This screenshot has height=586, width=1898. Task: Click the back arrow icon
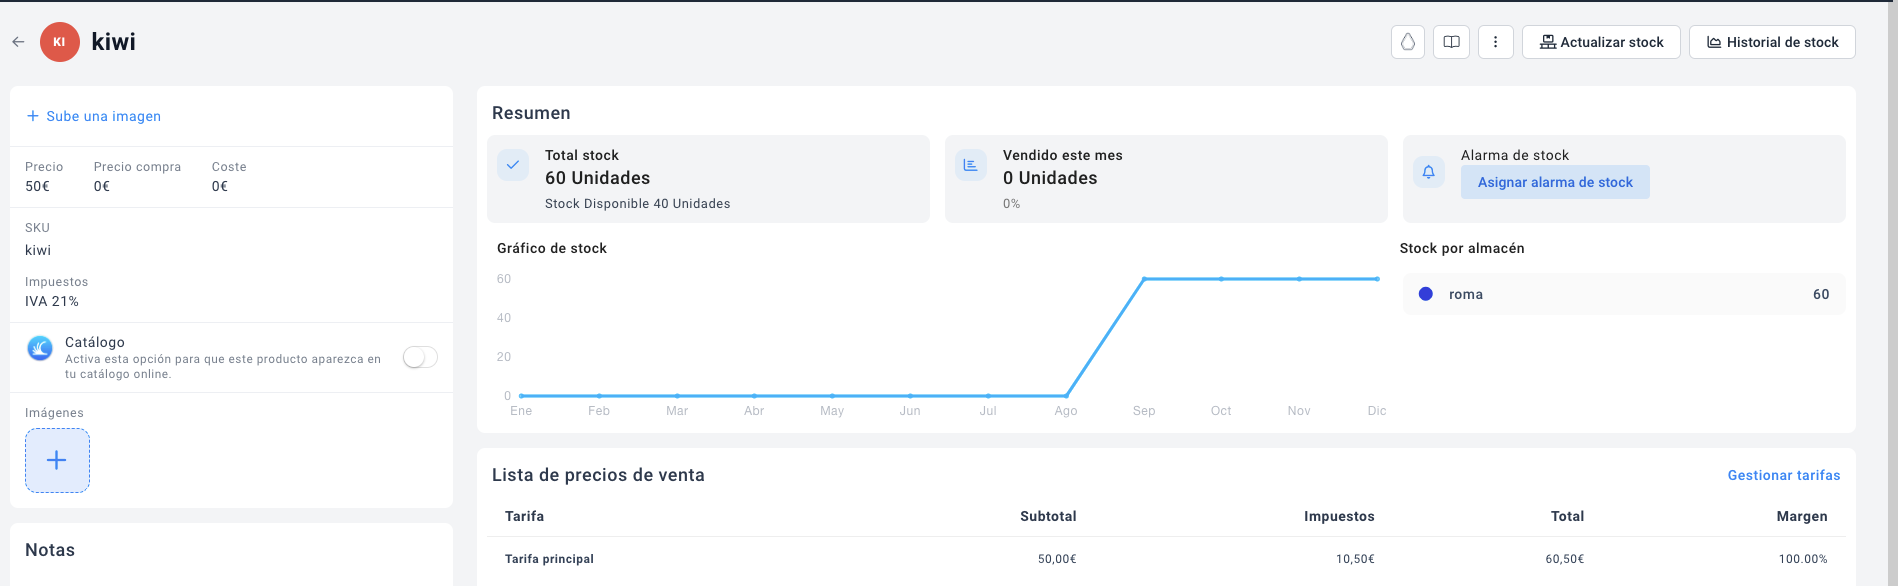pyautogui.click(x=18, y=42)
